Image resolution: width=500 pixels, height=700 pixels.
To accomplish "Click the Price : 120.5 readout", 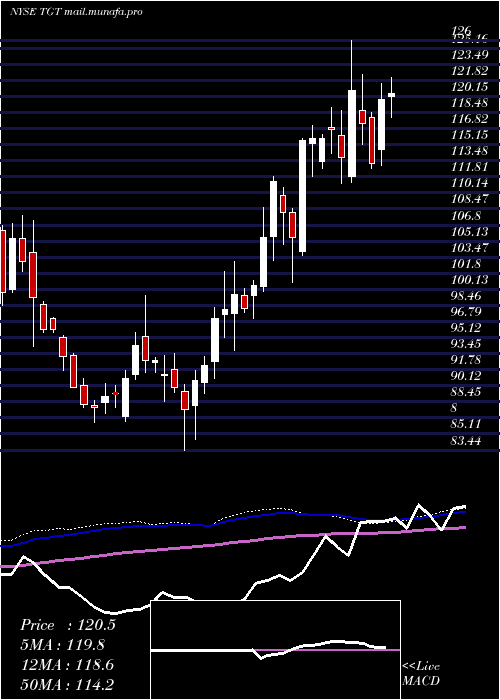I will 68,625.
